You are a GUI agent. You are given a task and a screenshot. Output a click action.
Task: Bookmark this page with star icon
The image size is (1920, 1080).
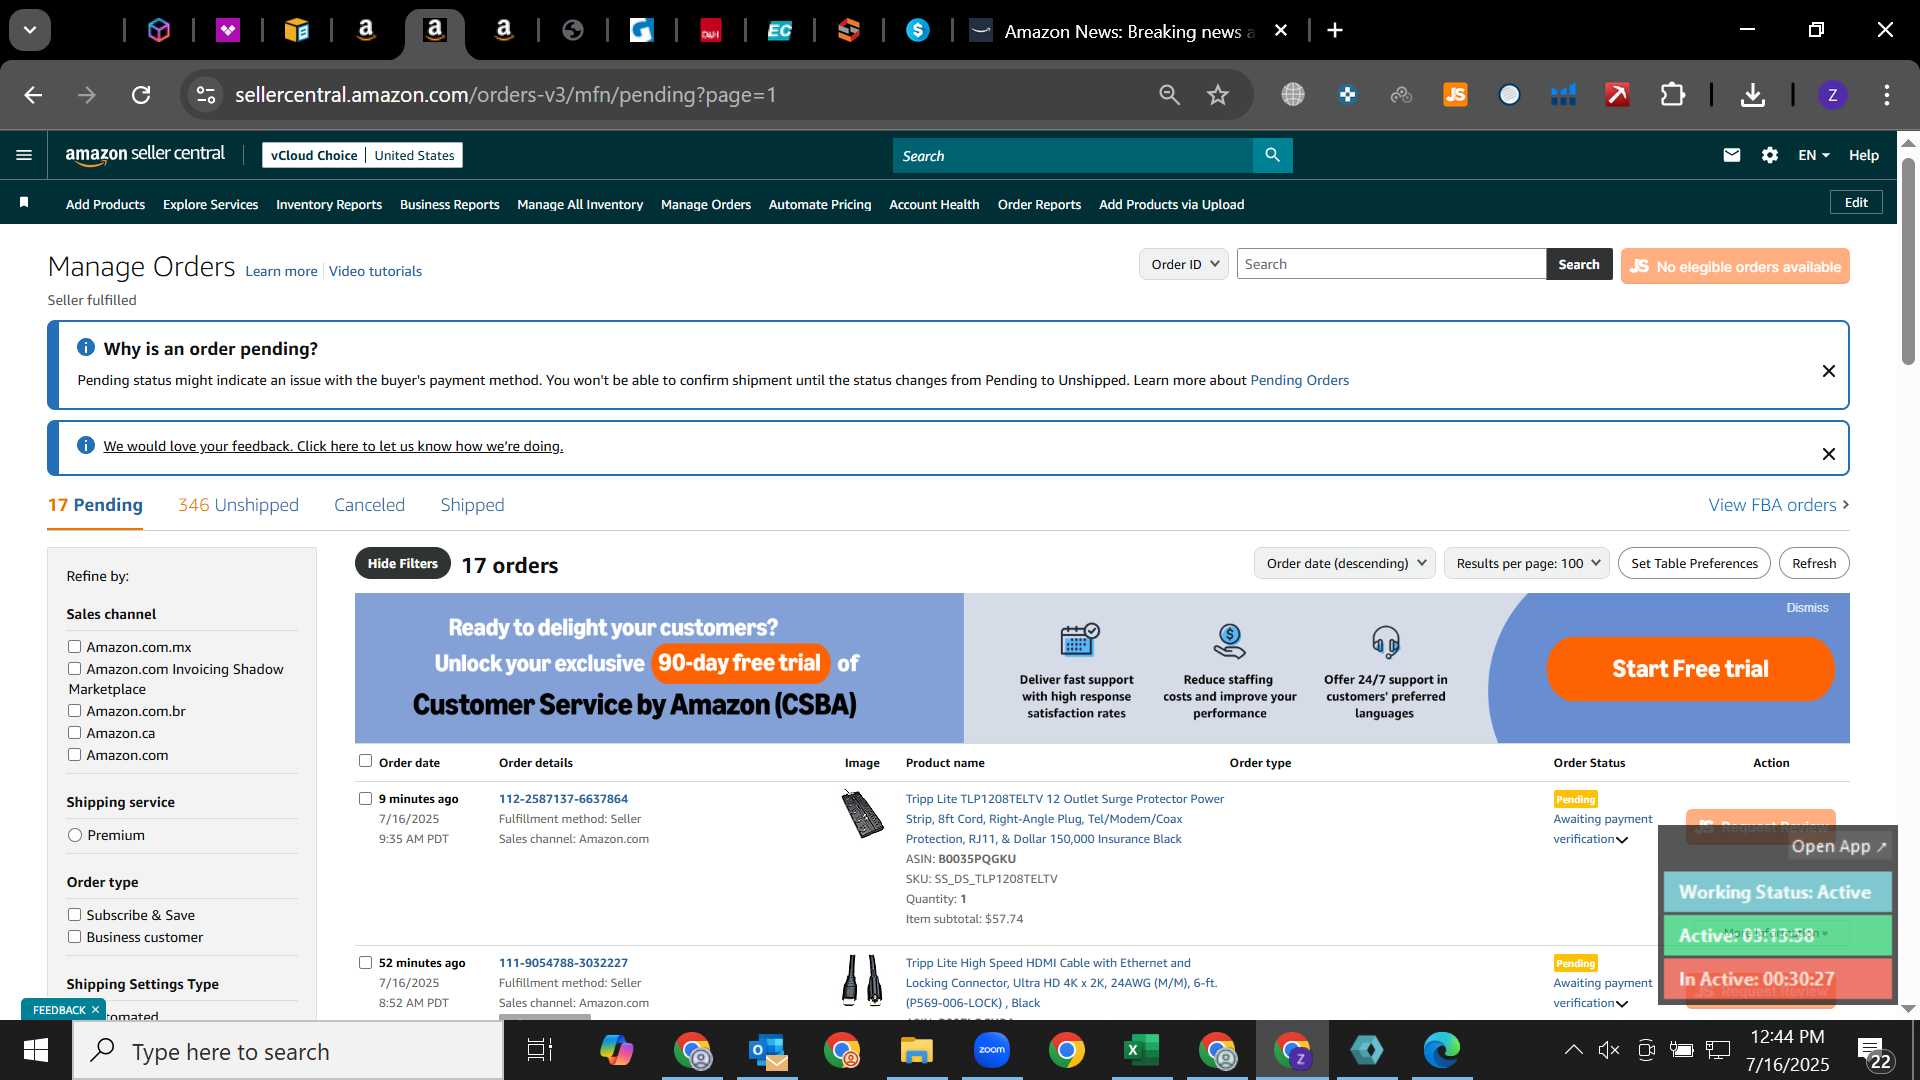pos(1217,95)
